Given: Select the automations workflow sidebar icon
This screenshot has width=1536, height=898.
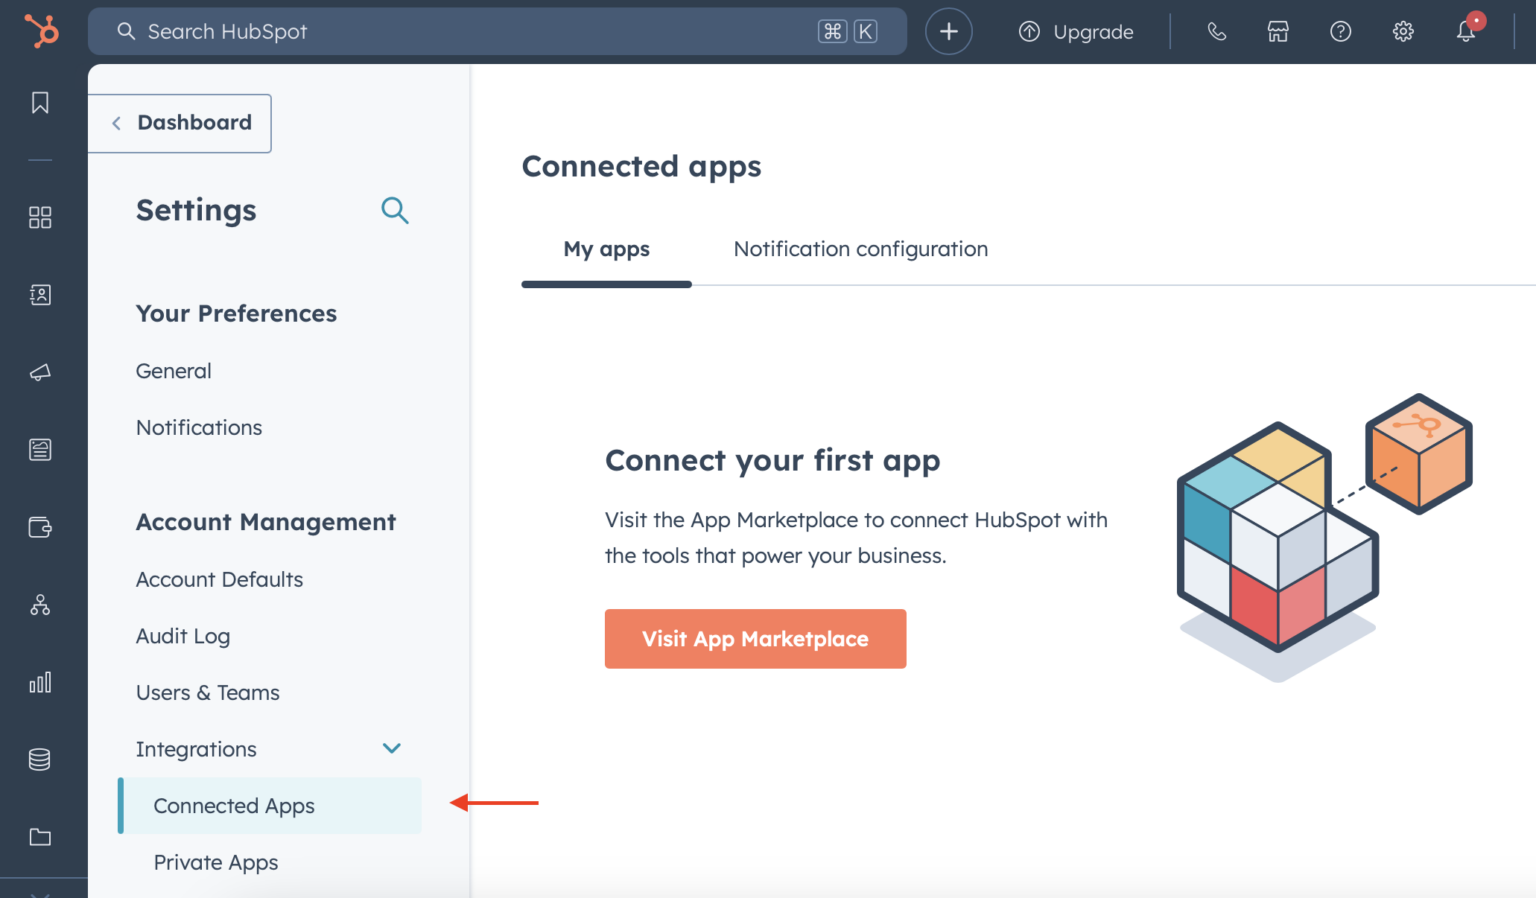Looking at the screenshot, I should pyautogui.click(x=40, y=604).
